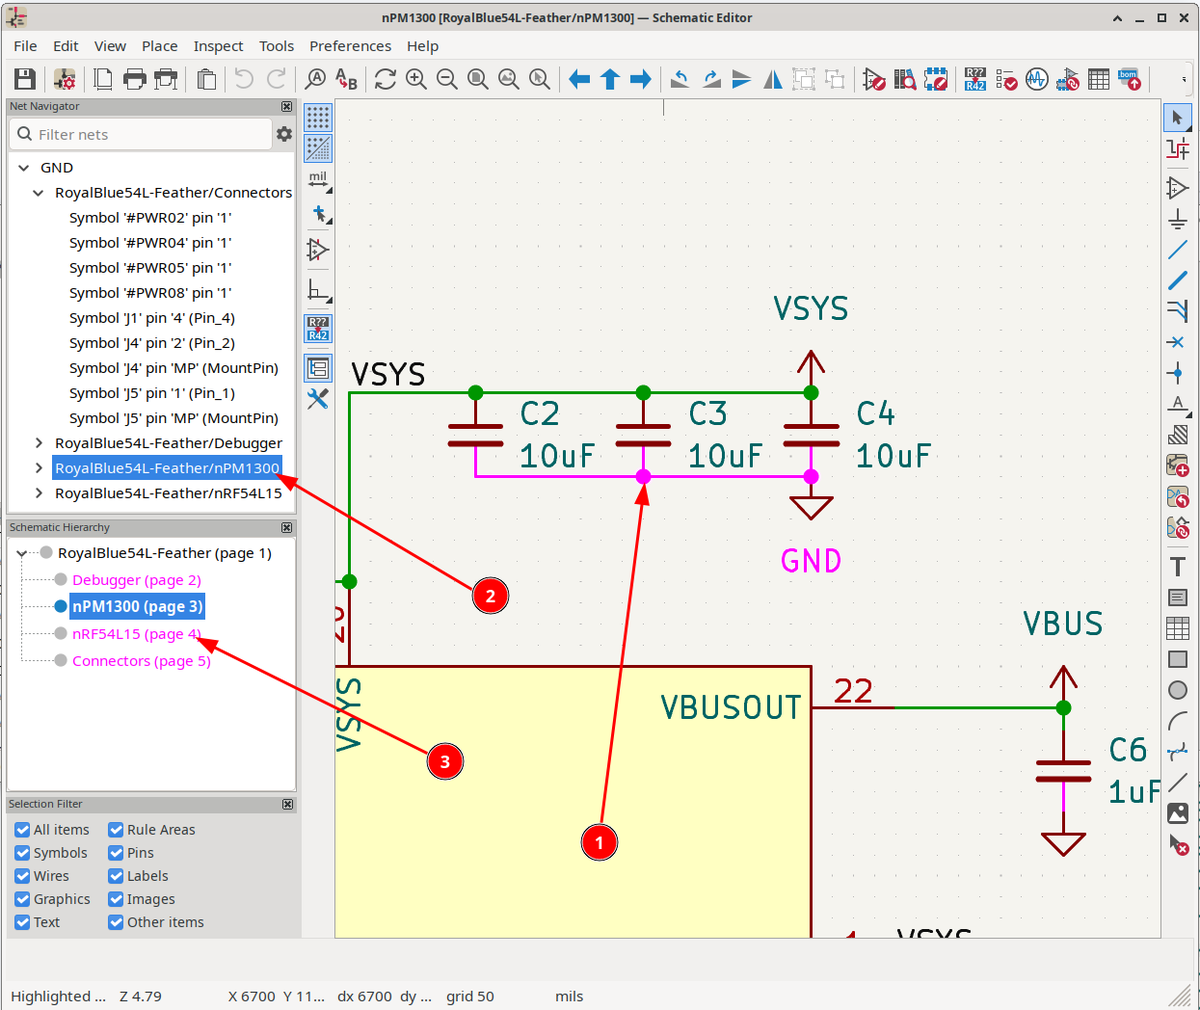Refresh the schematic view

(x=385, y=79)
